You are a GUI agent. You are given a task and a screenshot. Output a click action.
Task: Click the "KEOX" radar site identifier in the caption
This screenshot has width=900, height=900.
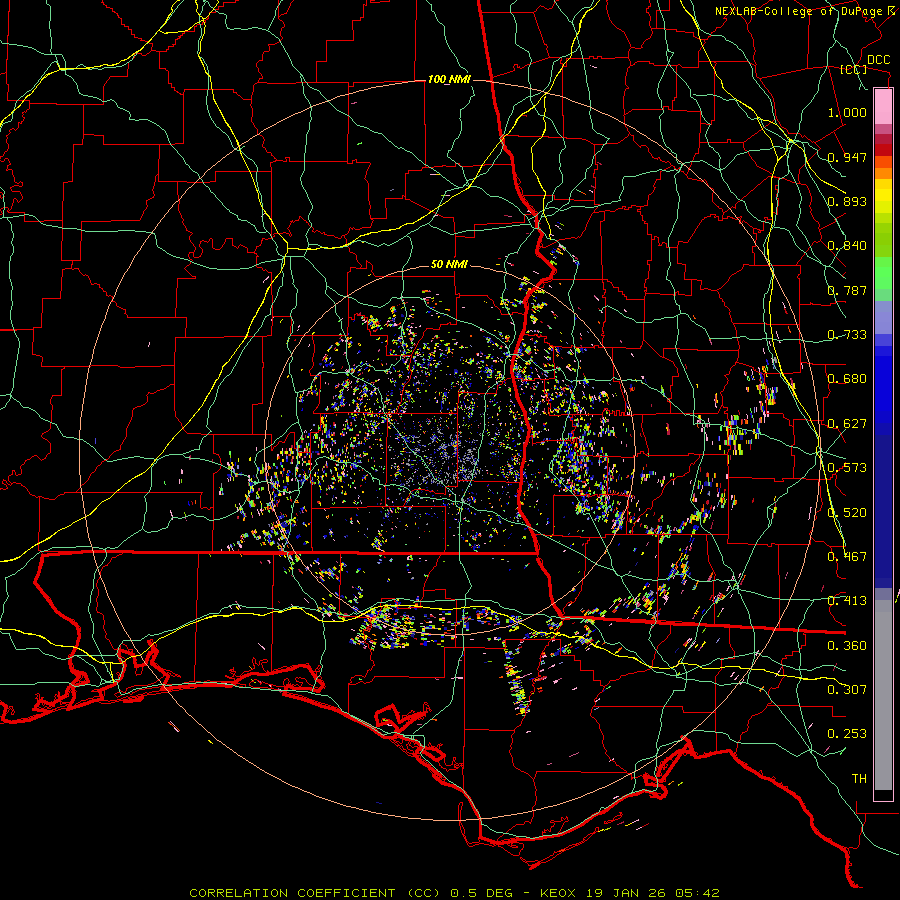point(559,893)
